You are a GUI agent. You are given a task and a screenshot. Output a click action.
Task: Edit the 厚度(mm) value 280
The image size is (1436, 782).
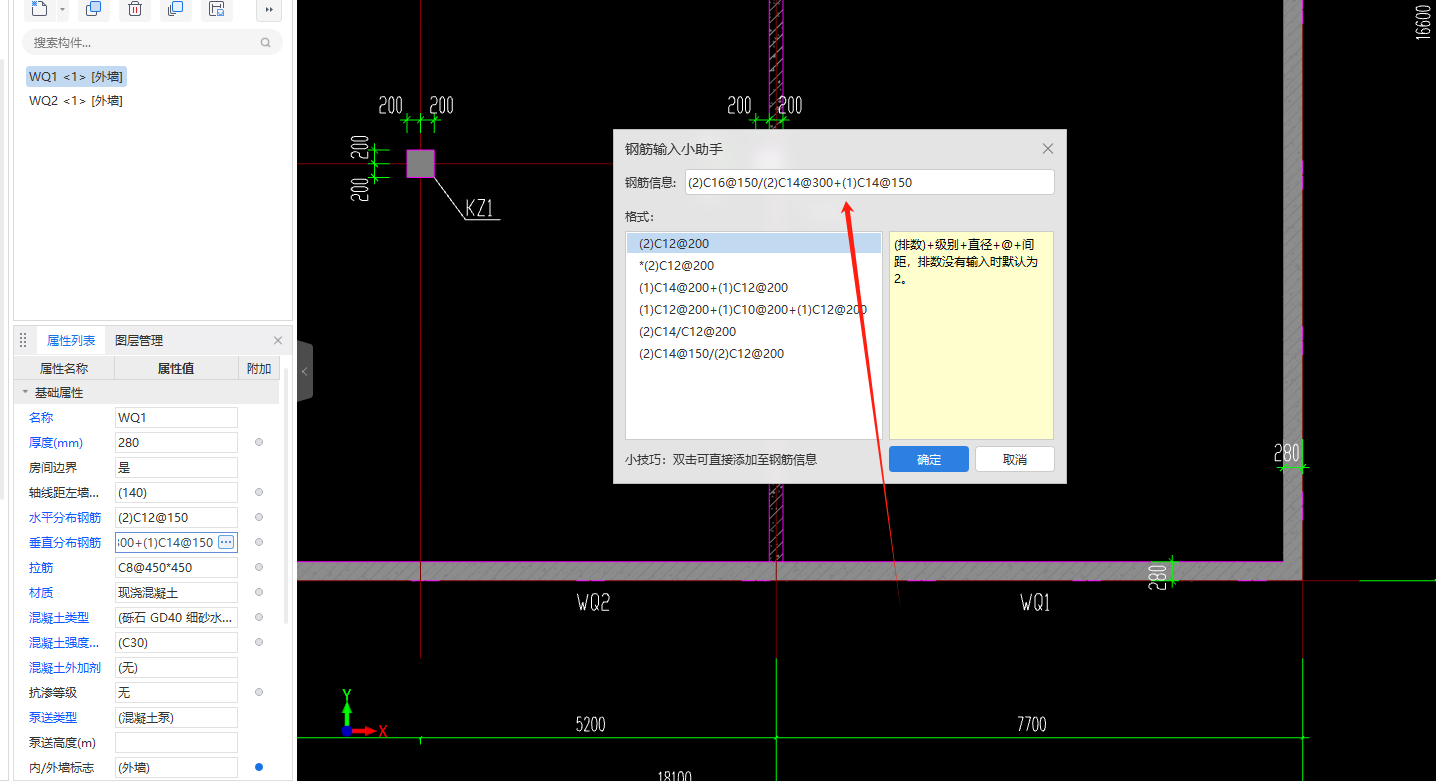pyautogui.click(x=176, y=443)
